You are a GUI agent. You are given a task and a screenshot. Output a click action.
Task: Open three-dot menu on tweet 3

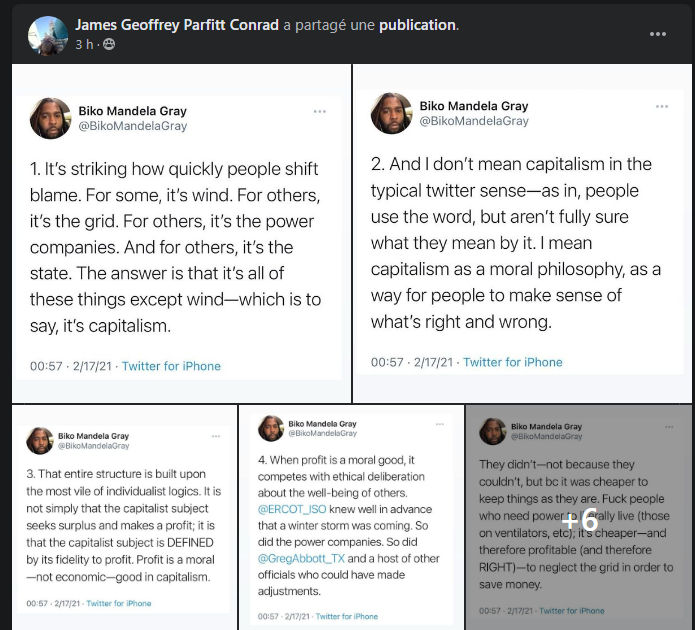[x=215, y=437]
